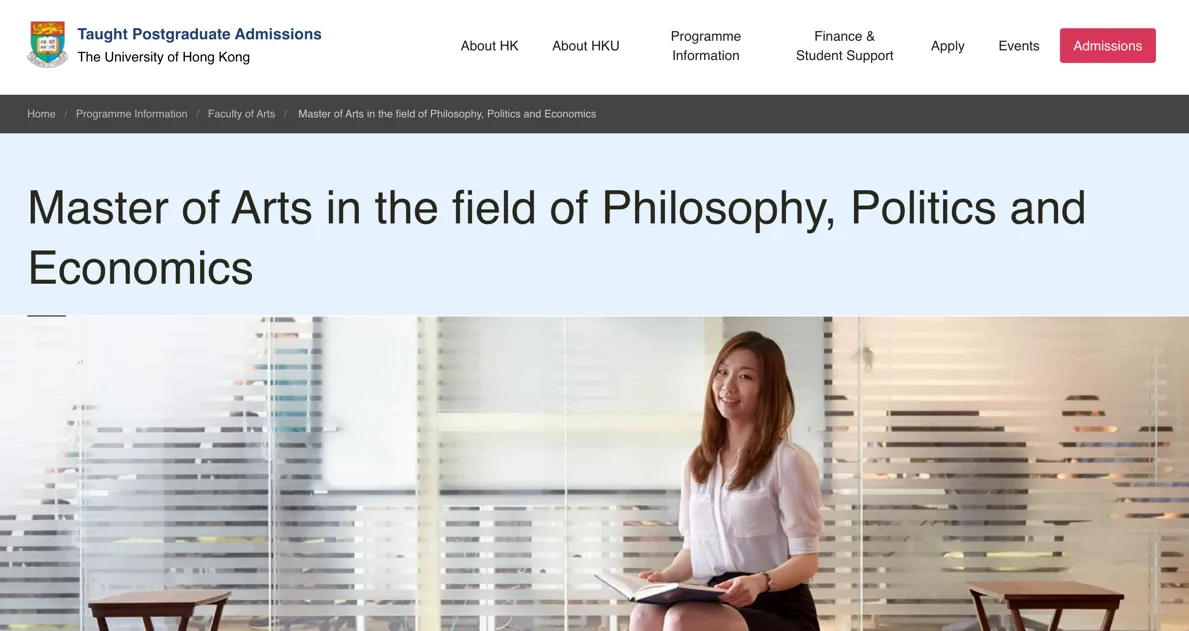
Task: Navigate to Faculty of Arts breadcrumb
Action: [241, 114]
